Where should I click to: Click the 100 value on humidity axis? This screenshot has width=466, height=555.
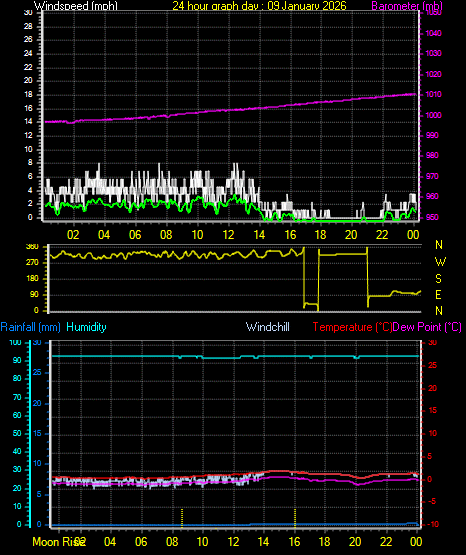(16, 343)
